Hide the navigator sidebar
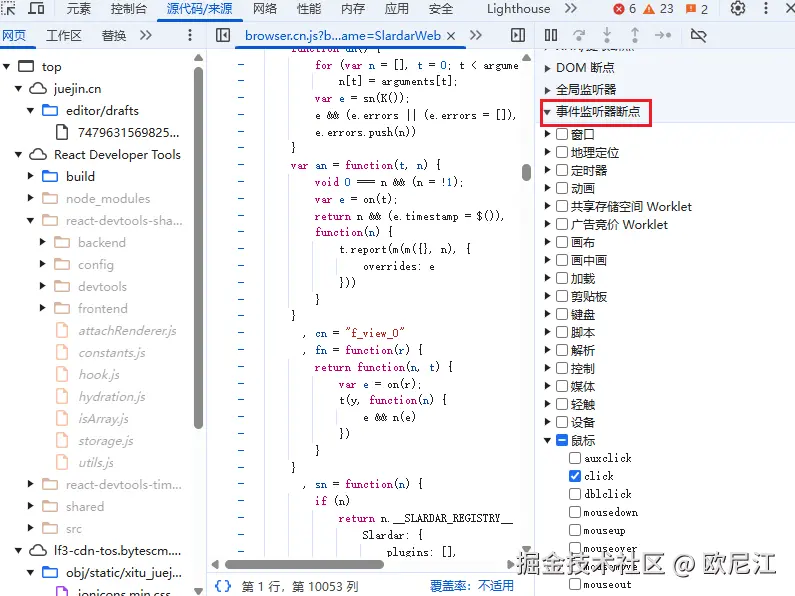This screenshot has height=596, width=795. [223, 35]
